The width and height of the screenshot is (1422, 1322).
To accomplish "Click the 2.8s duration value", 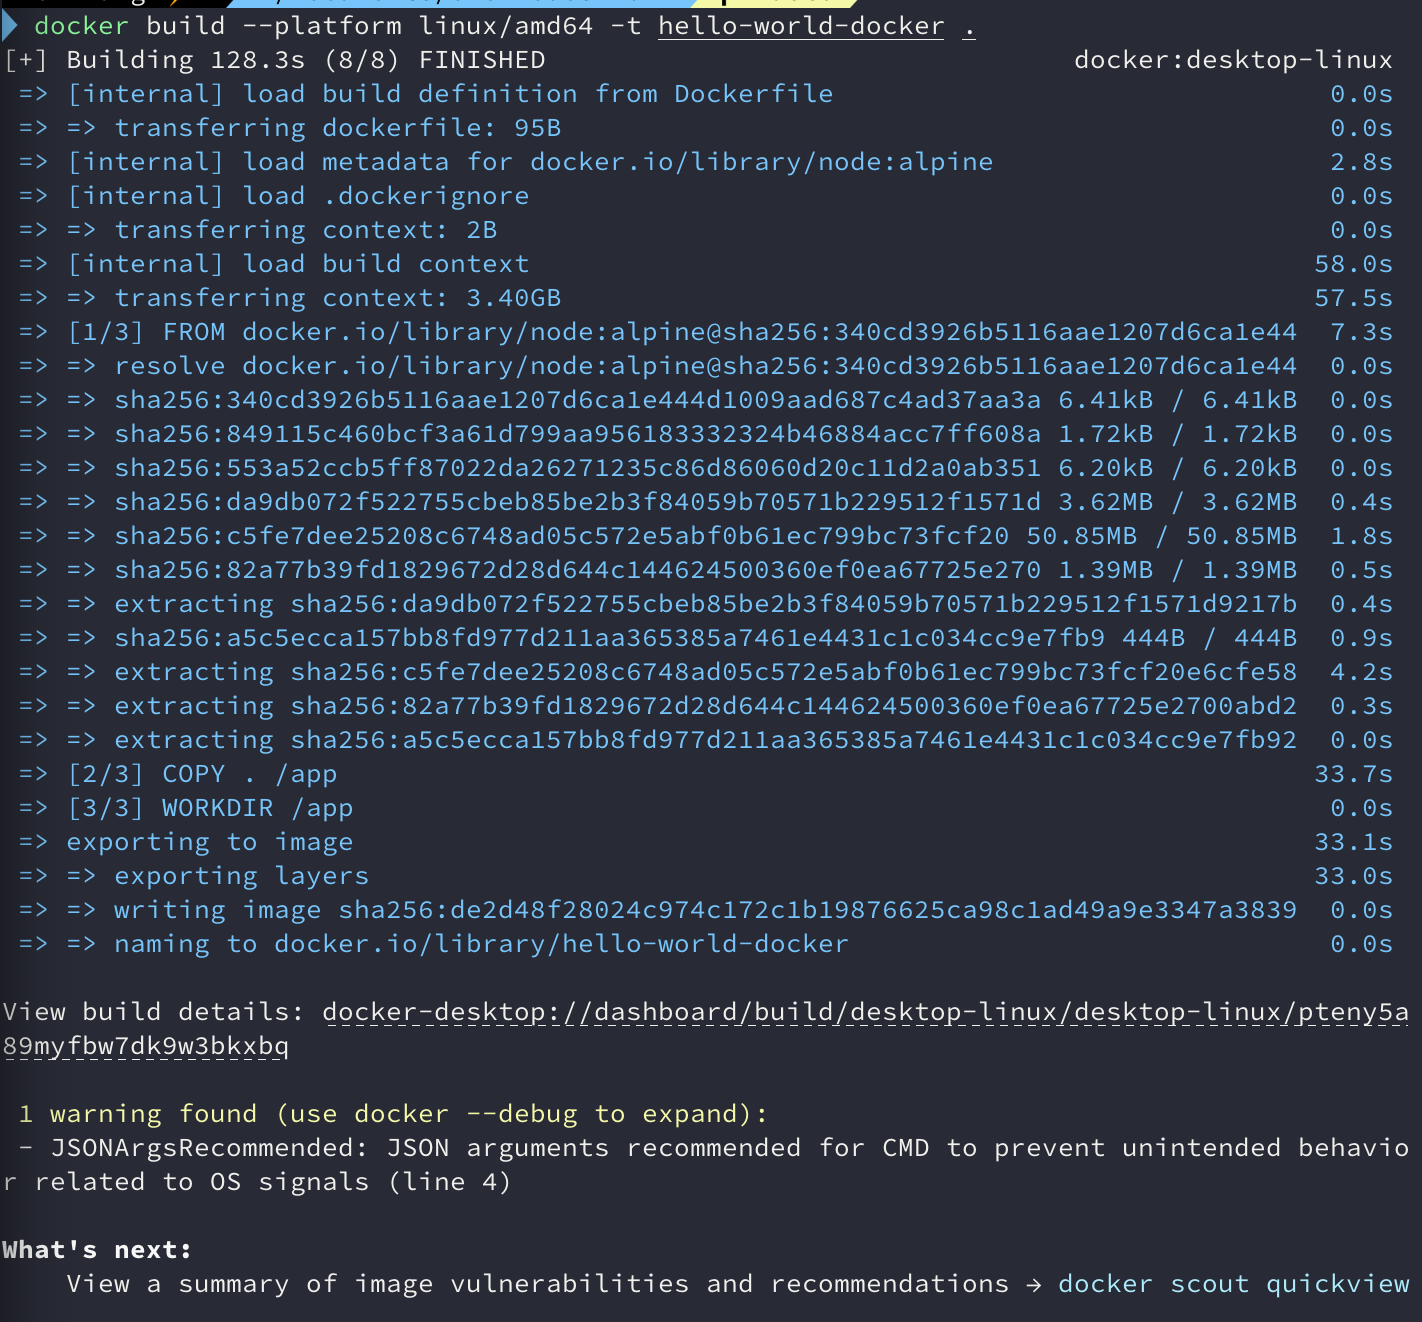I will (1361, 162).
